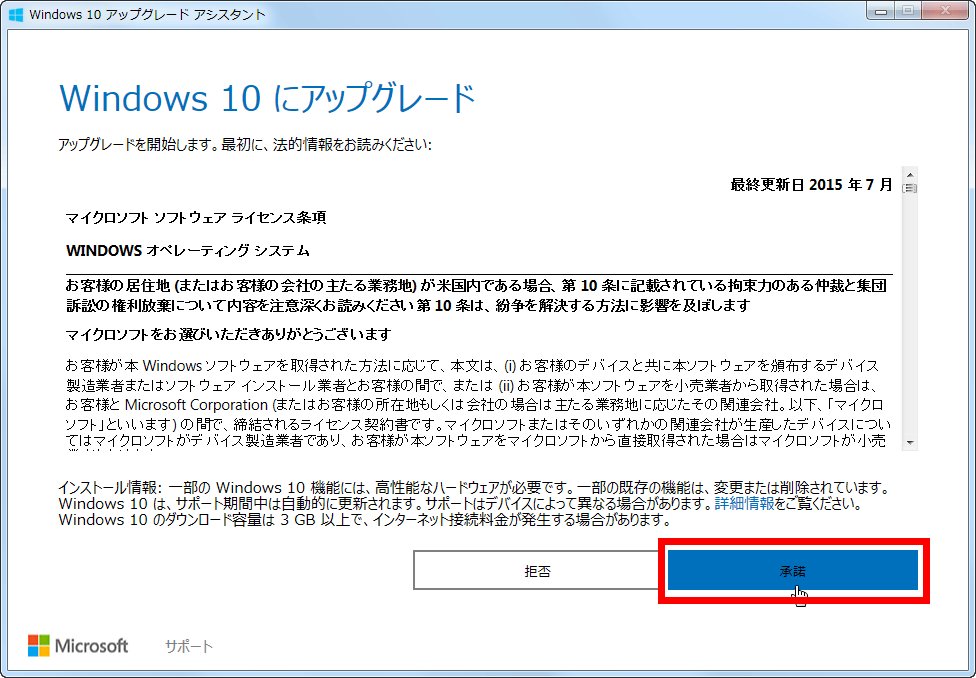
Task: Click the license text scroll down arrow
Action: 909,443
